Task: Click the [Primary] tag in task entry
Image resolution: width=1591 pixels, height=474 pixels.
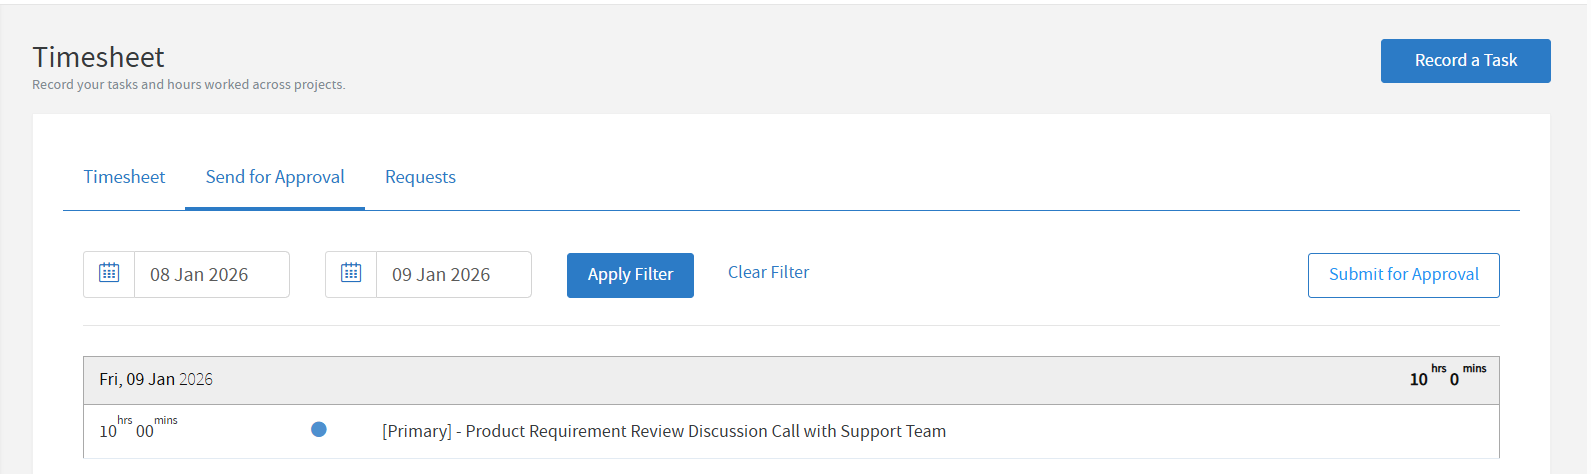Action: click(416, 431)
